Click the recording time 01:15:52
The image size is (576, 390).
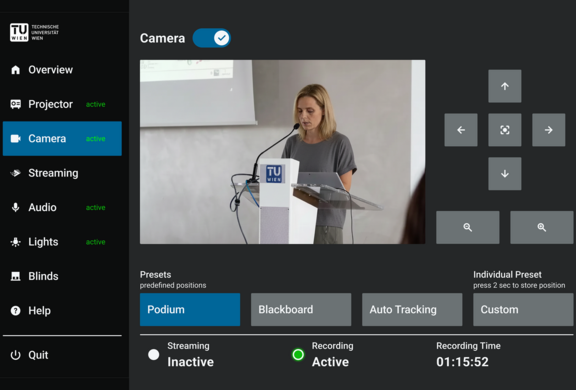point(462,362)
